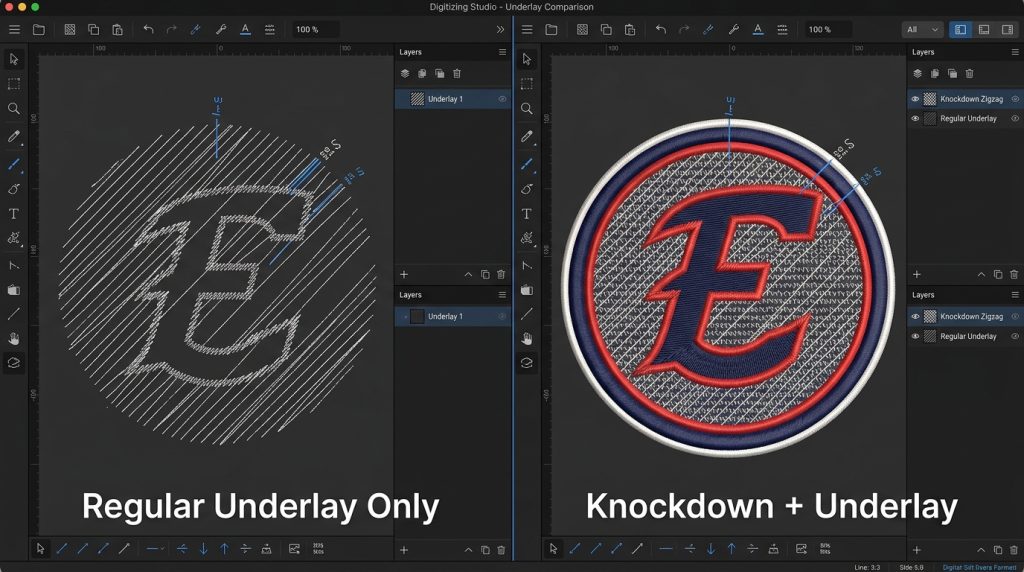Open the options menu of lower right Layers panel

1015,295
